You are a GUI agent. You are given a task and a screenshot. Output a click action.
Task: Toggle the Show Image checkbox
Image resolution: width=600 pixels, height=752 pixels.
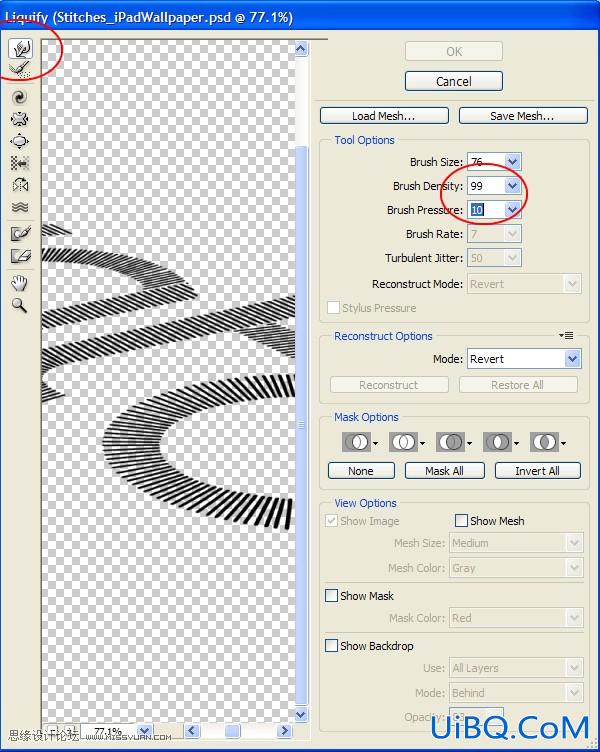pos(331,521)
